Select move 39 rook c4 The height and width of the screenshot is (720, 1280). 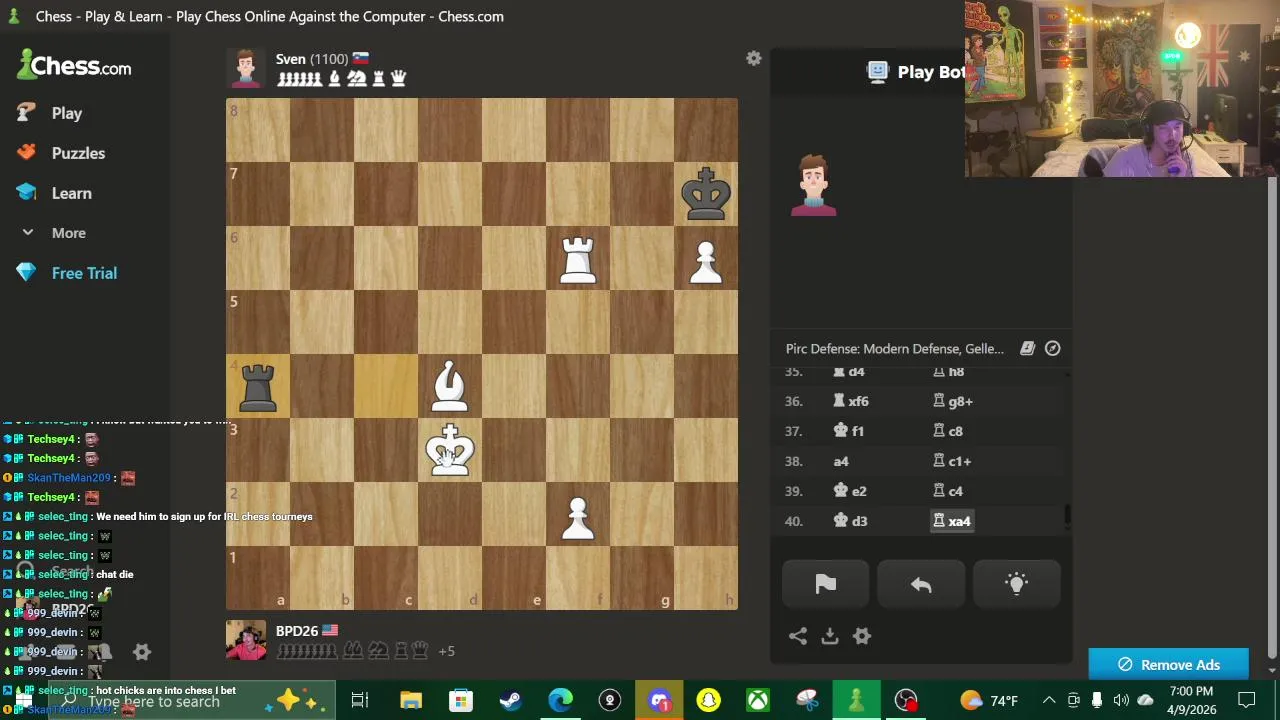coord(948,491)
